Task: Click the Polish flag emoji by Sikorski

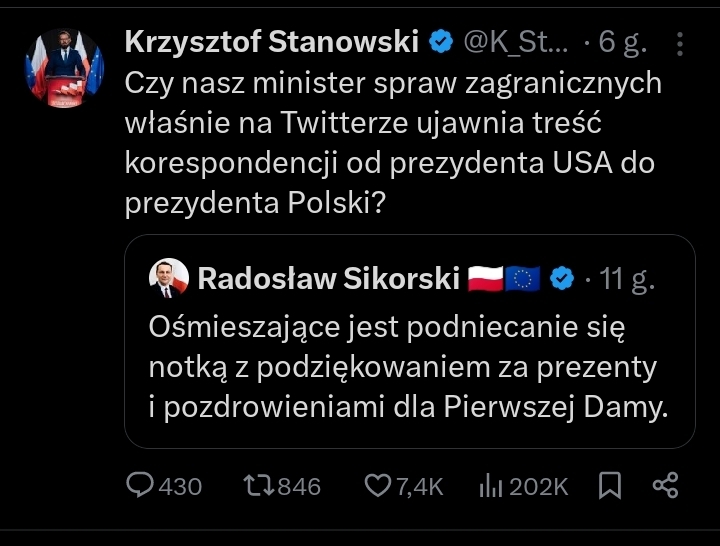Action: 485,279
